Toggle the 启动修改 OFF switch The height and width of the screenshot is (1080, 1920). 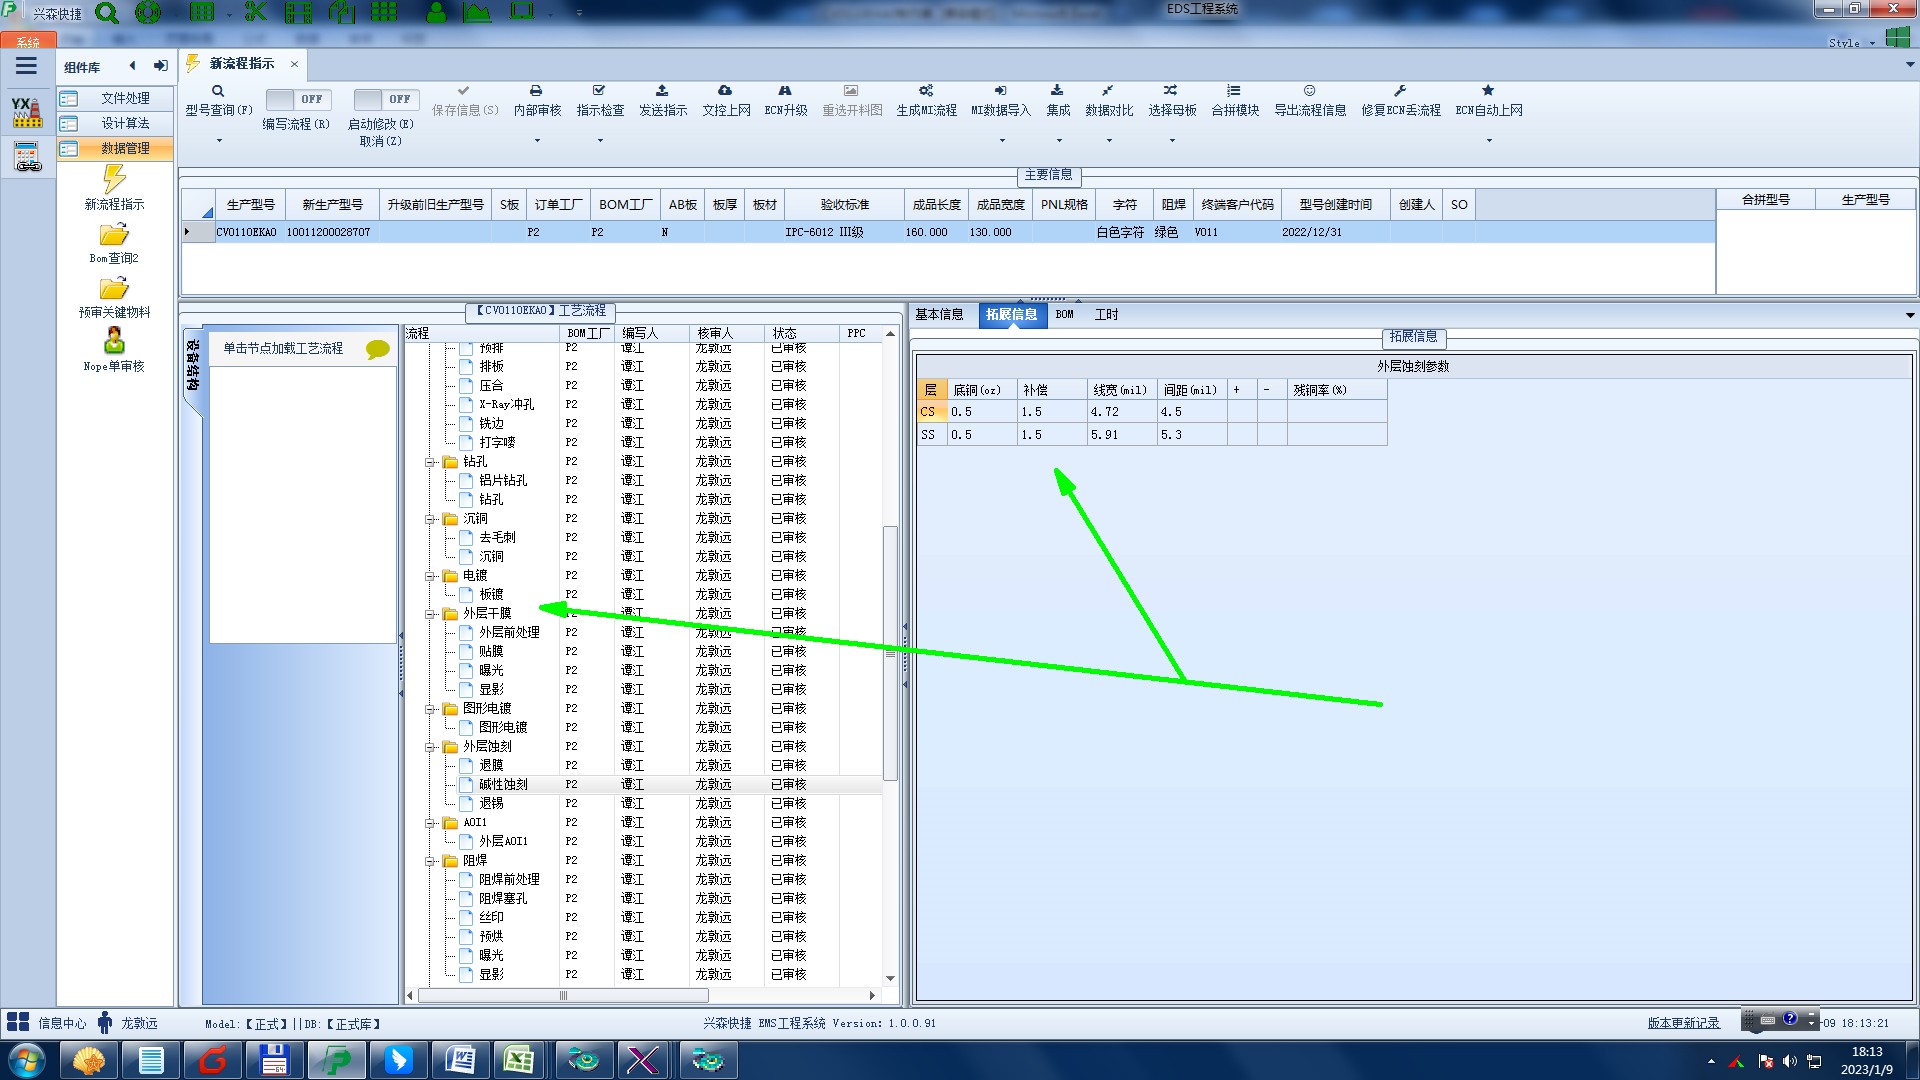[x=385, y=99]
